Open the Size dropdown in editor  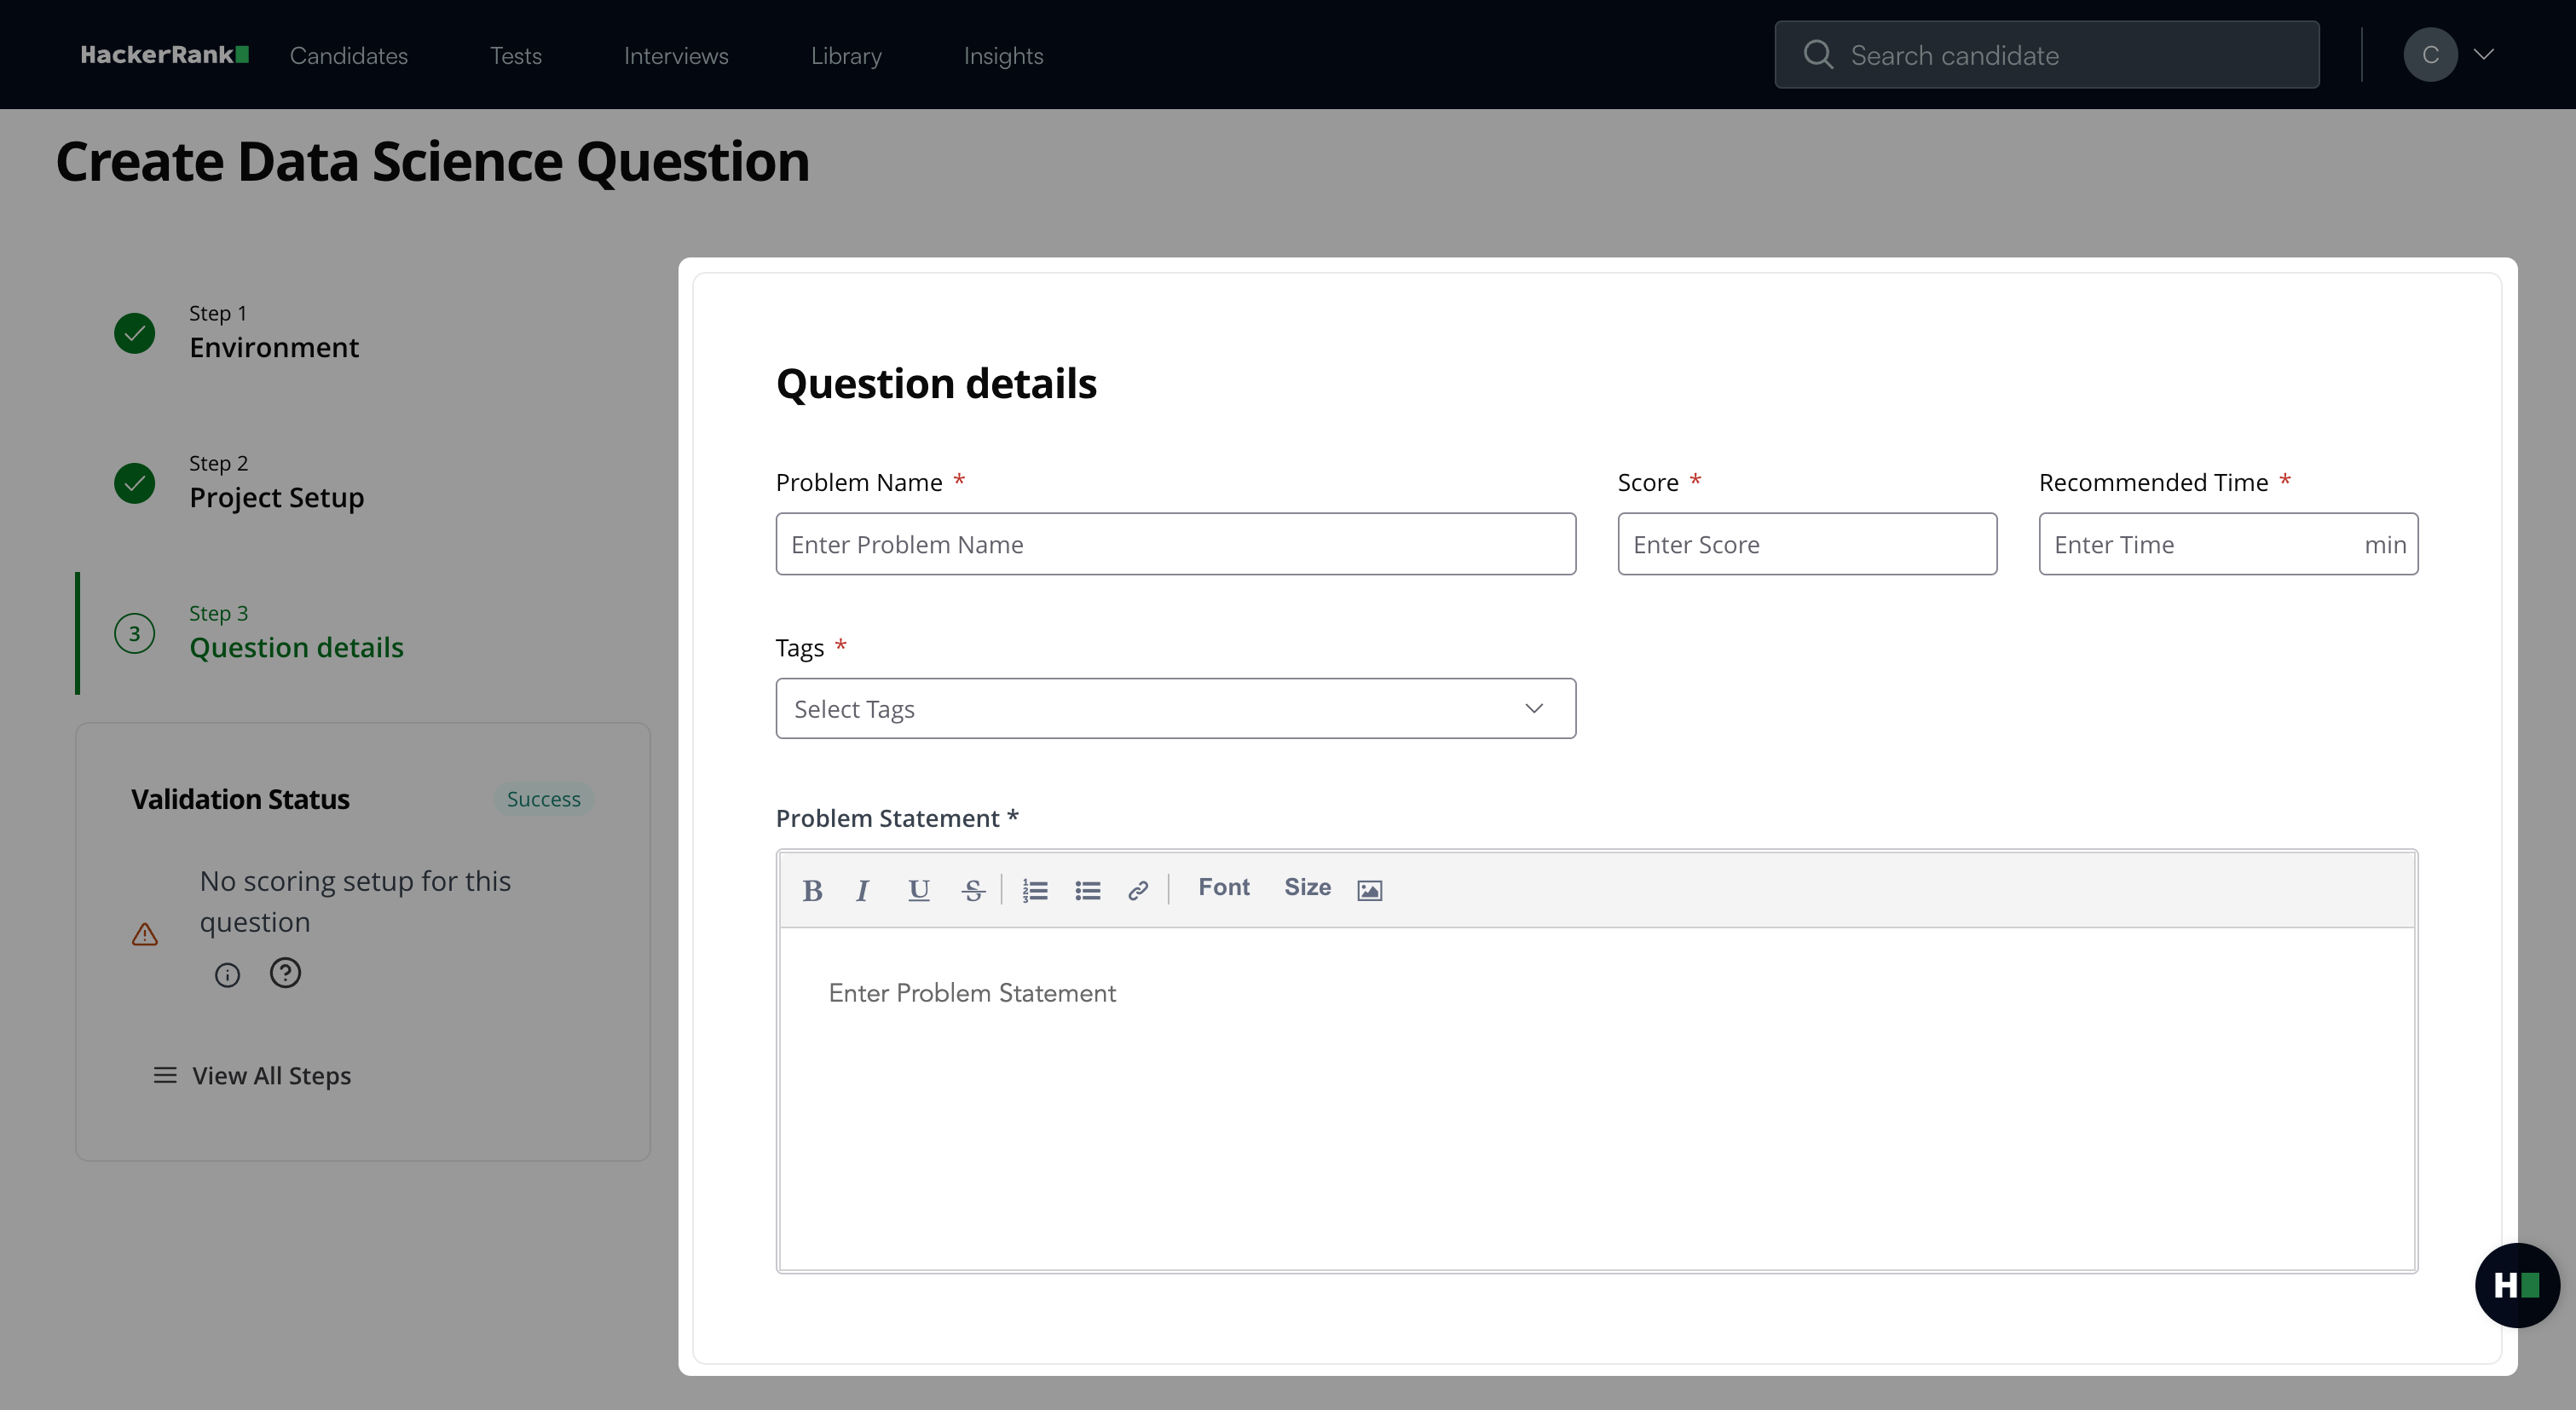pyautogui.click(x=1306, y=887)
